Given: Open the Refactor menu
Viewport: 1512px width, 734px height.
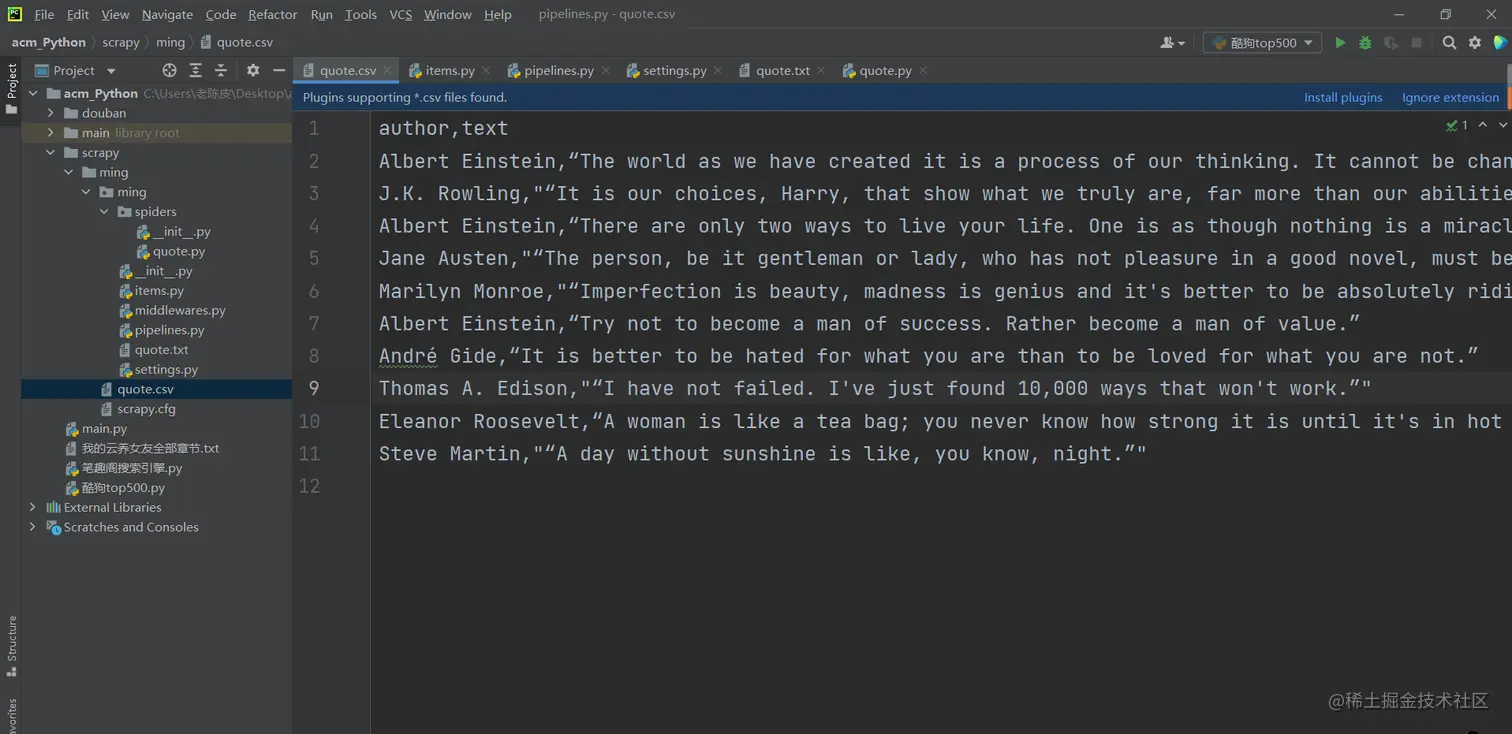Looking at the screenshot, I should pyautogui.click(x=273, y=14).
